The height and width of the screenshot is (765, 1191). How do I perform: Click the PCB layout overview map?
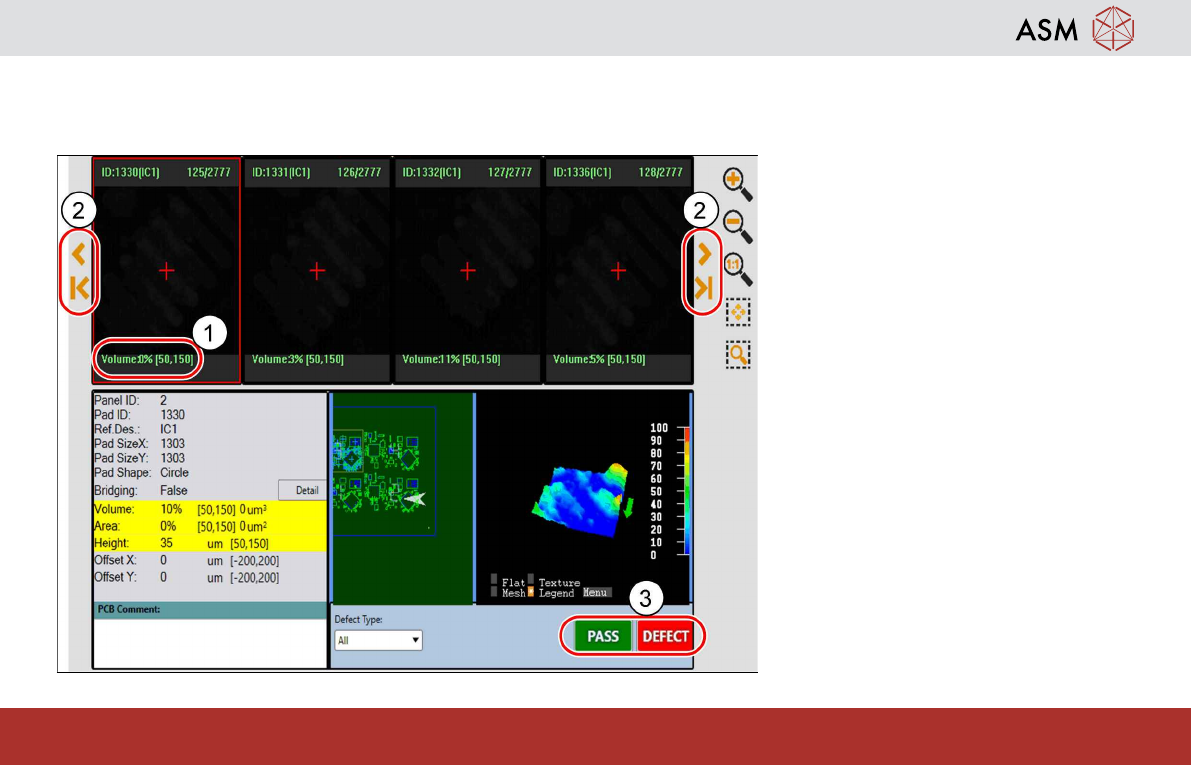coord(403,498)
